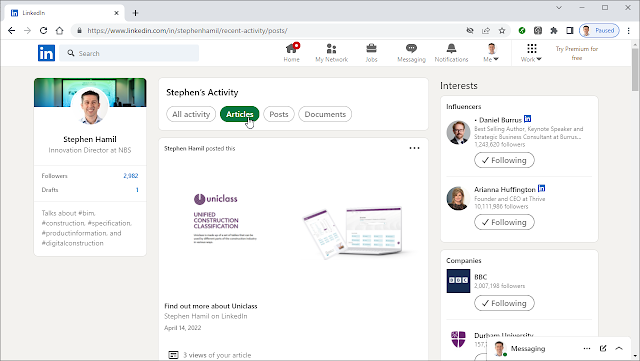
Task: Toggle Following for Arianna Huffington
Action: 504,222
